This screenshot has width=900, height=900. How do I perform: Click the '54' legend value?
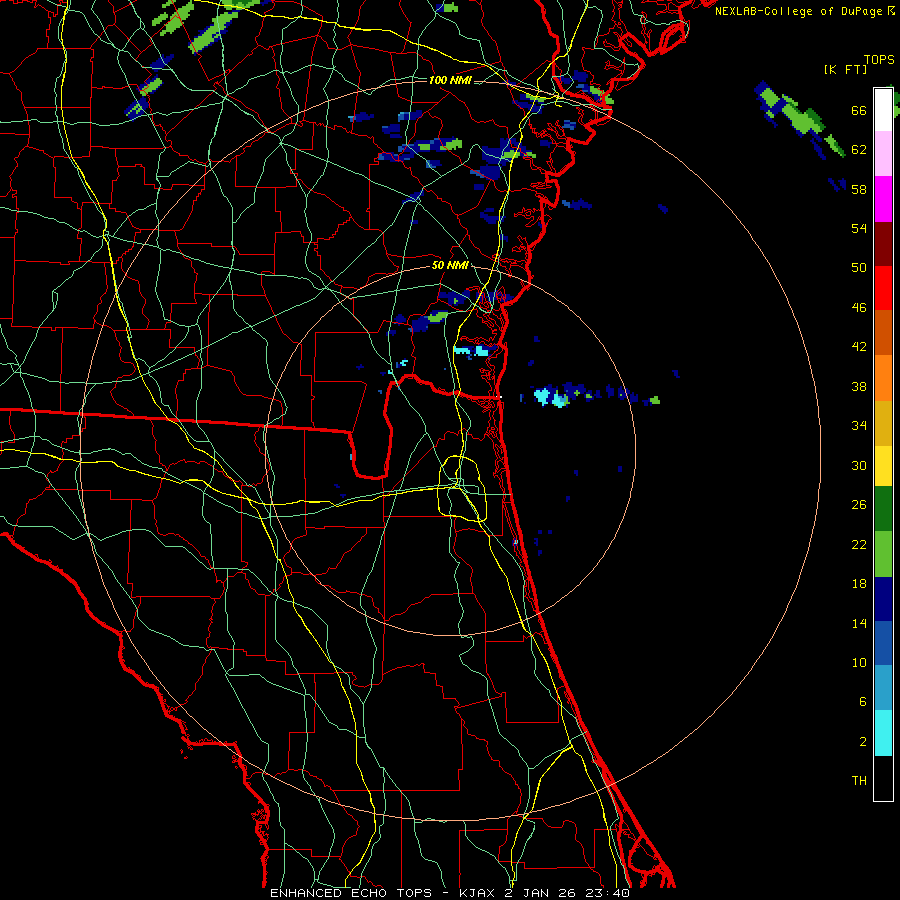point(859,228)
